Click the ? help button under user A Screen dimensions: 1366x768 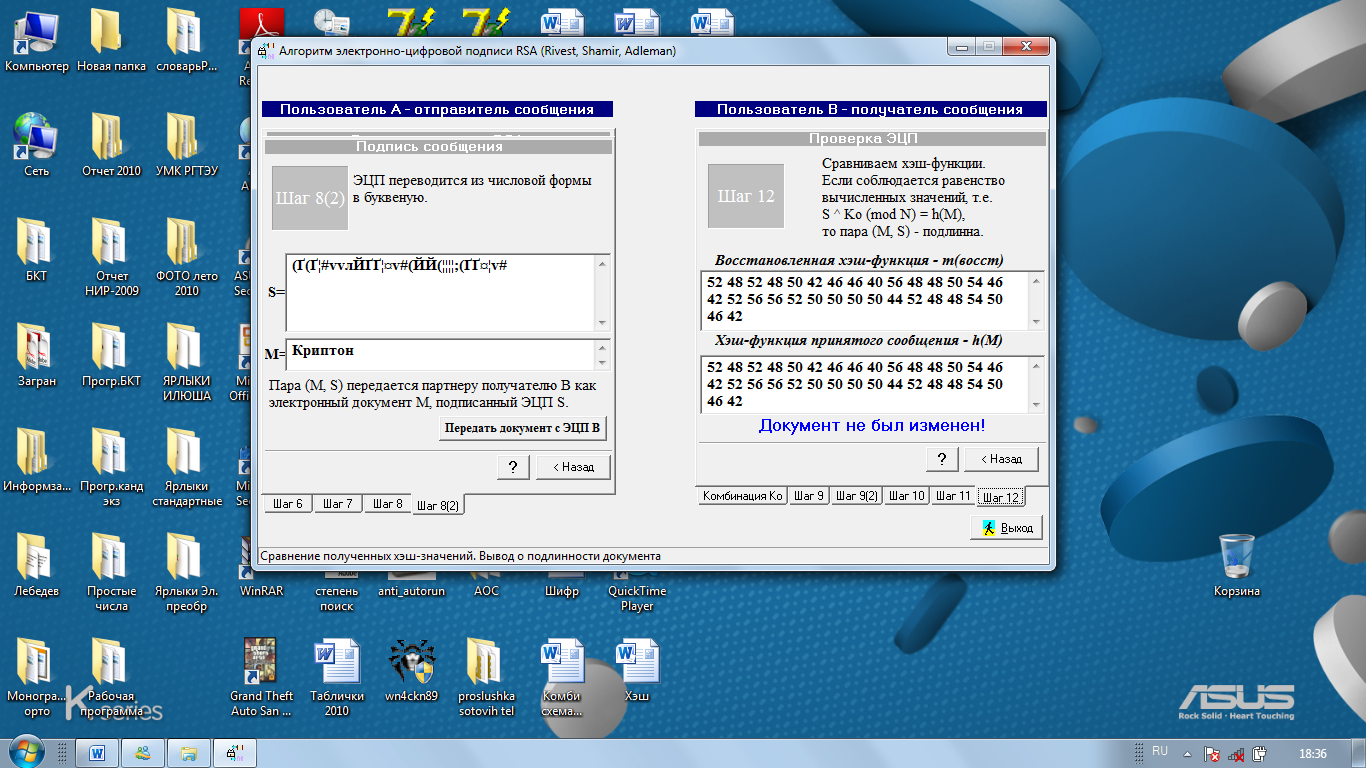coord(513,467)
